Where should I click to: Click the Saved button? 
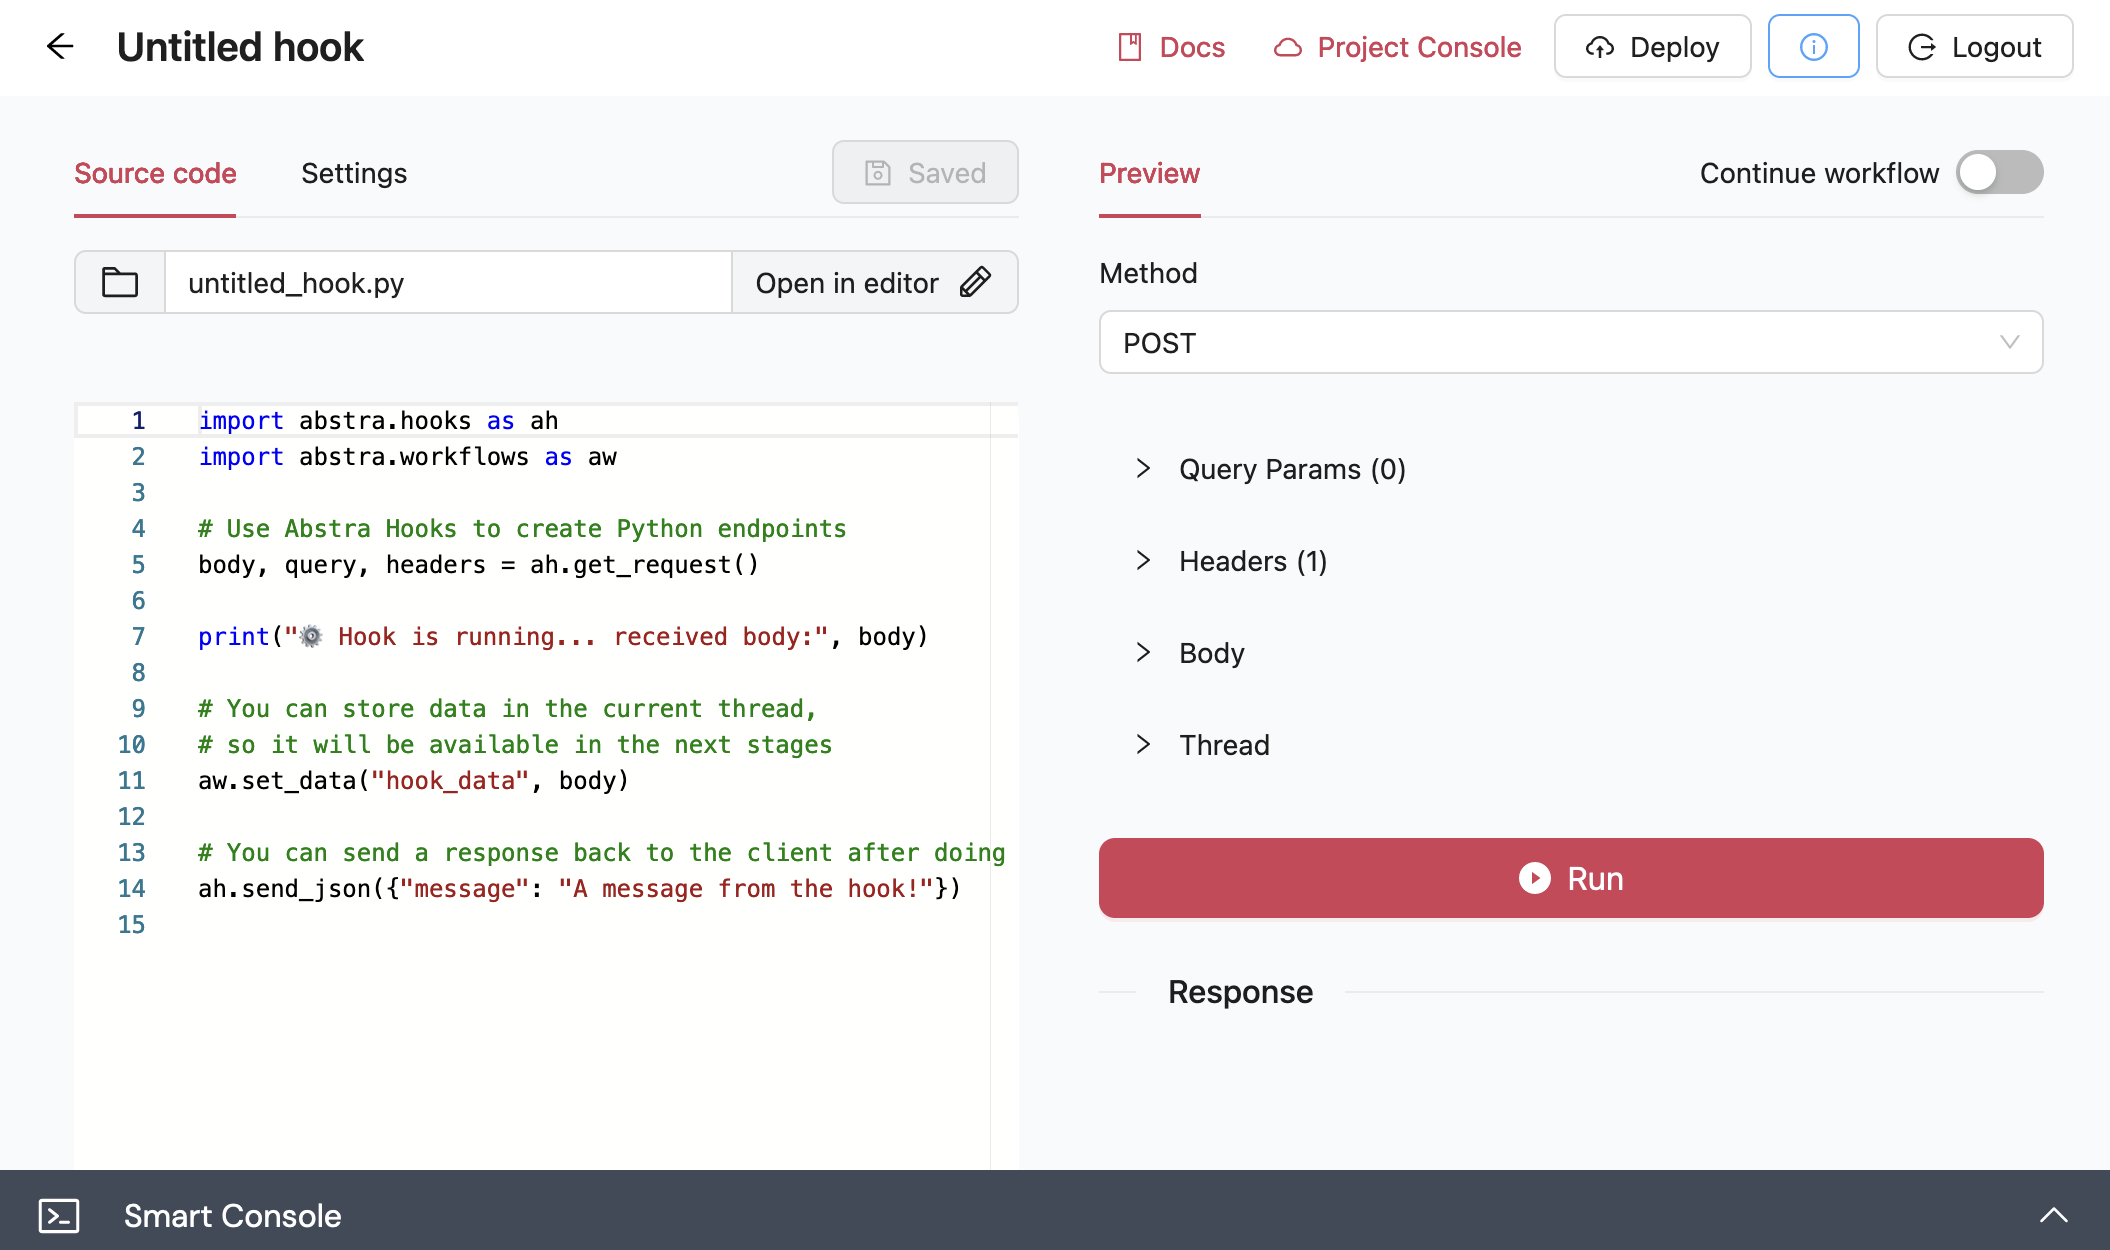click(925, 172)
